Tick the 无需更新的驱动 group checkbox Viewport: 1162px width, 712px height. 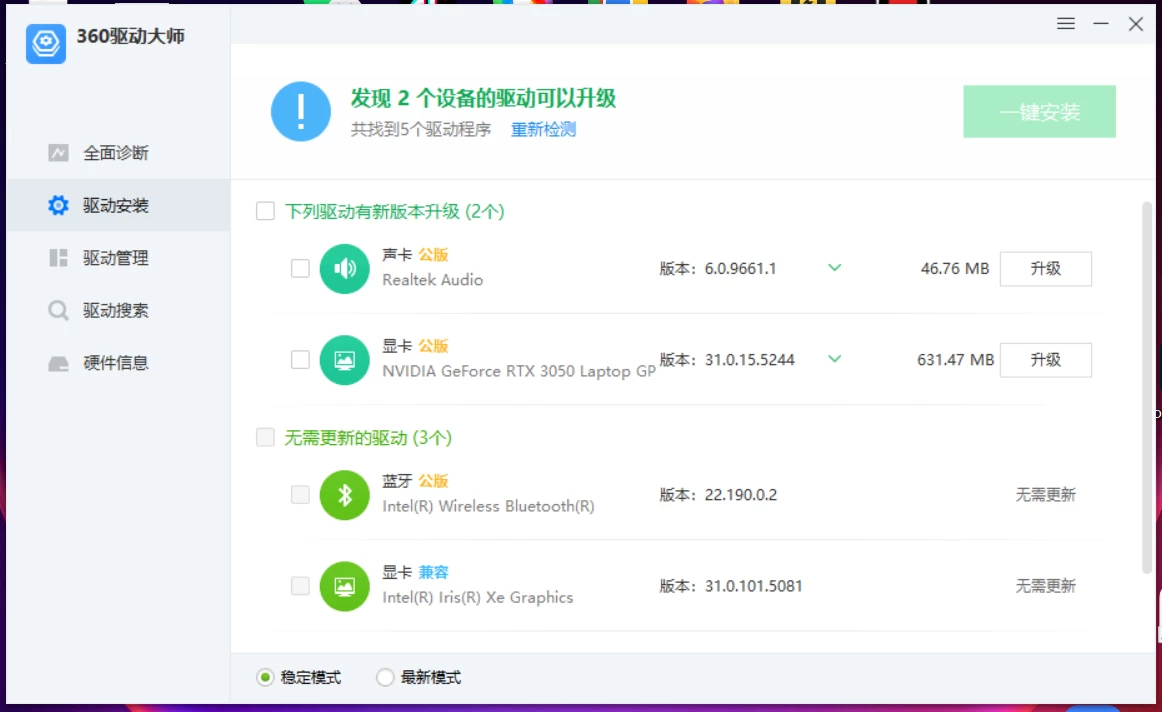tap(265, 437)
